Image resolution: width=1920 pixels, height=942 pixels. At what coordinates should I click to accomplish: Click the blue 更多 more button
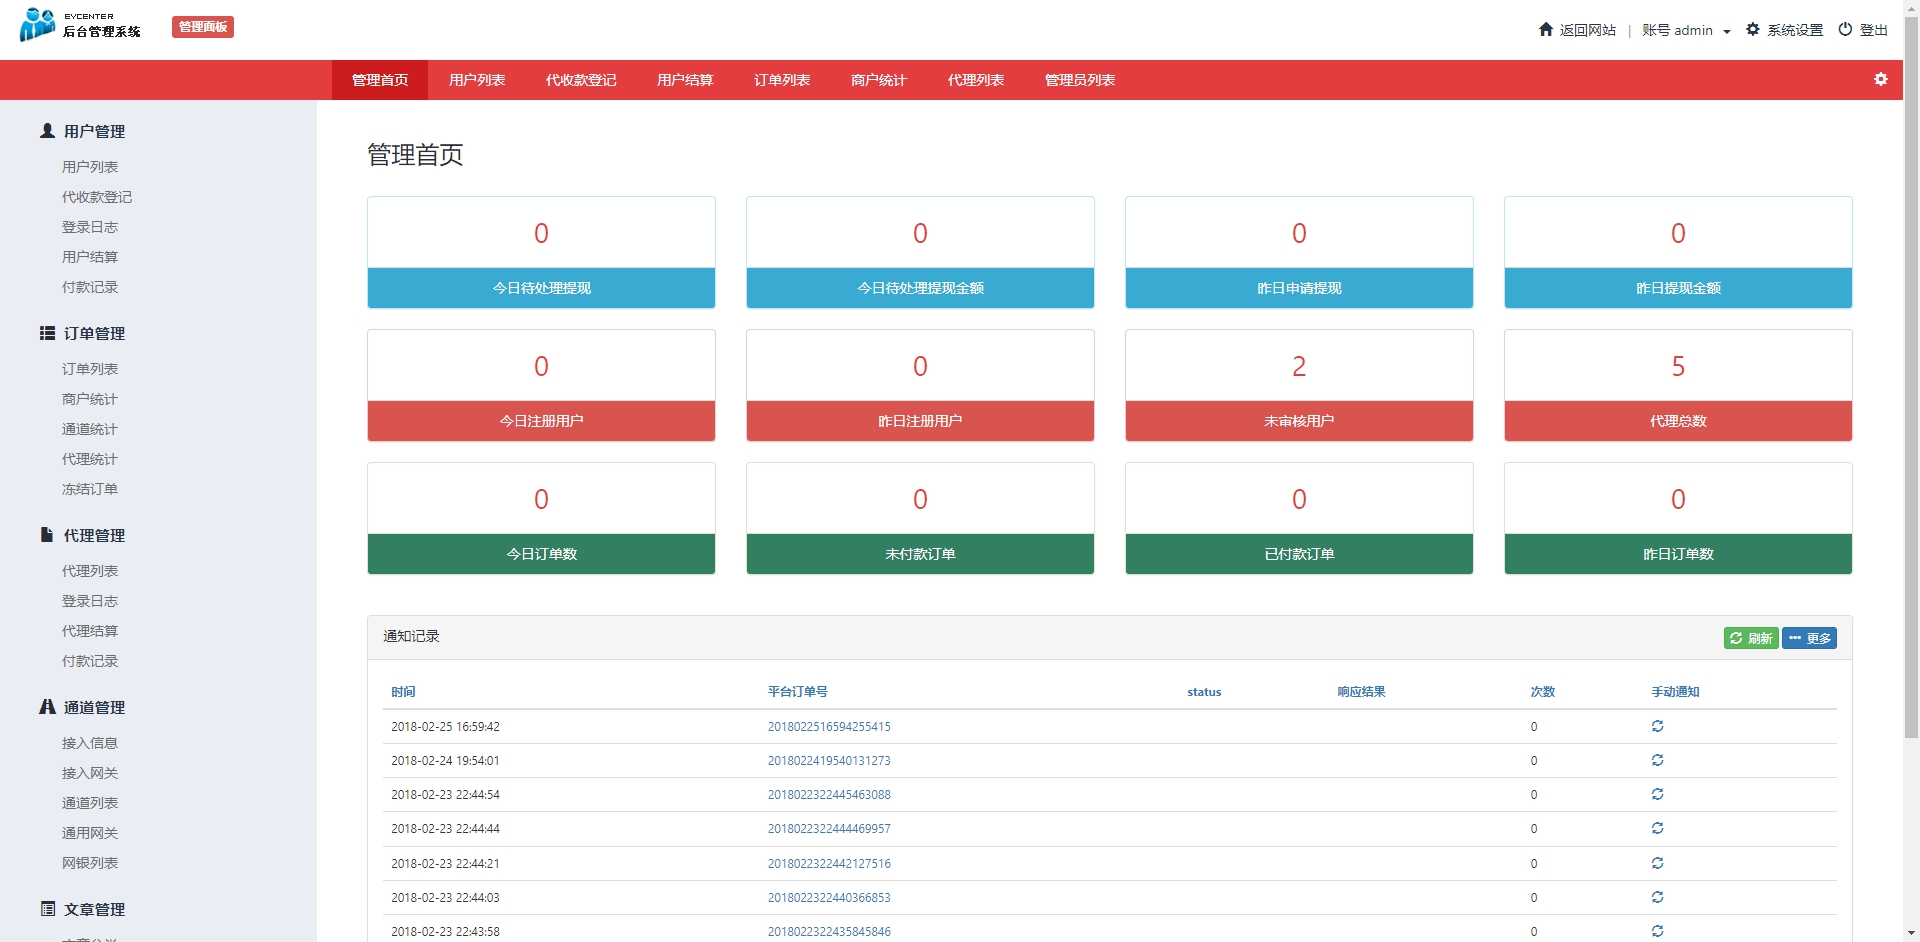point(1809,638)
